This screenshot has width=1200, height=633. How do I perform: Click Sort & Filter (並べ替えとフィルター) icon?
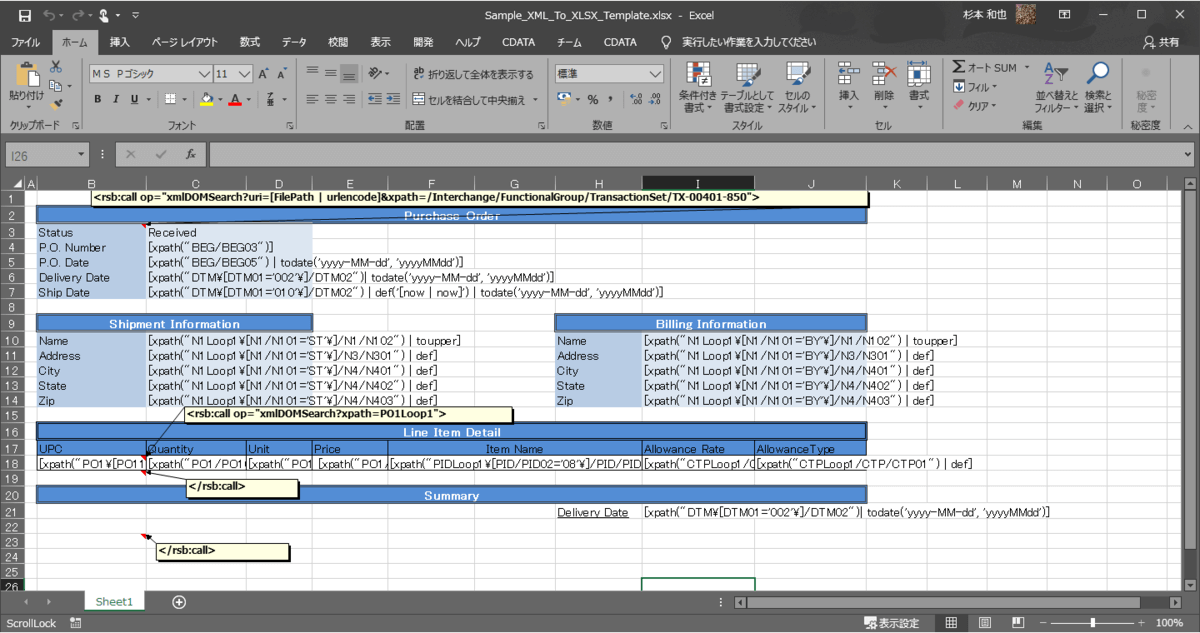[x=1054, y=86]
